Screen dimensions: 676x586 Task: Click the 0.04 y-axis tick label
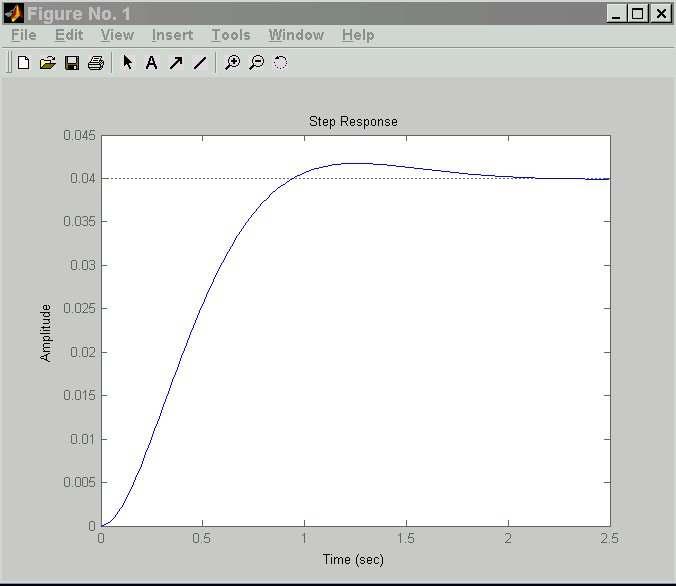pos(83,178)
